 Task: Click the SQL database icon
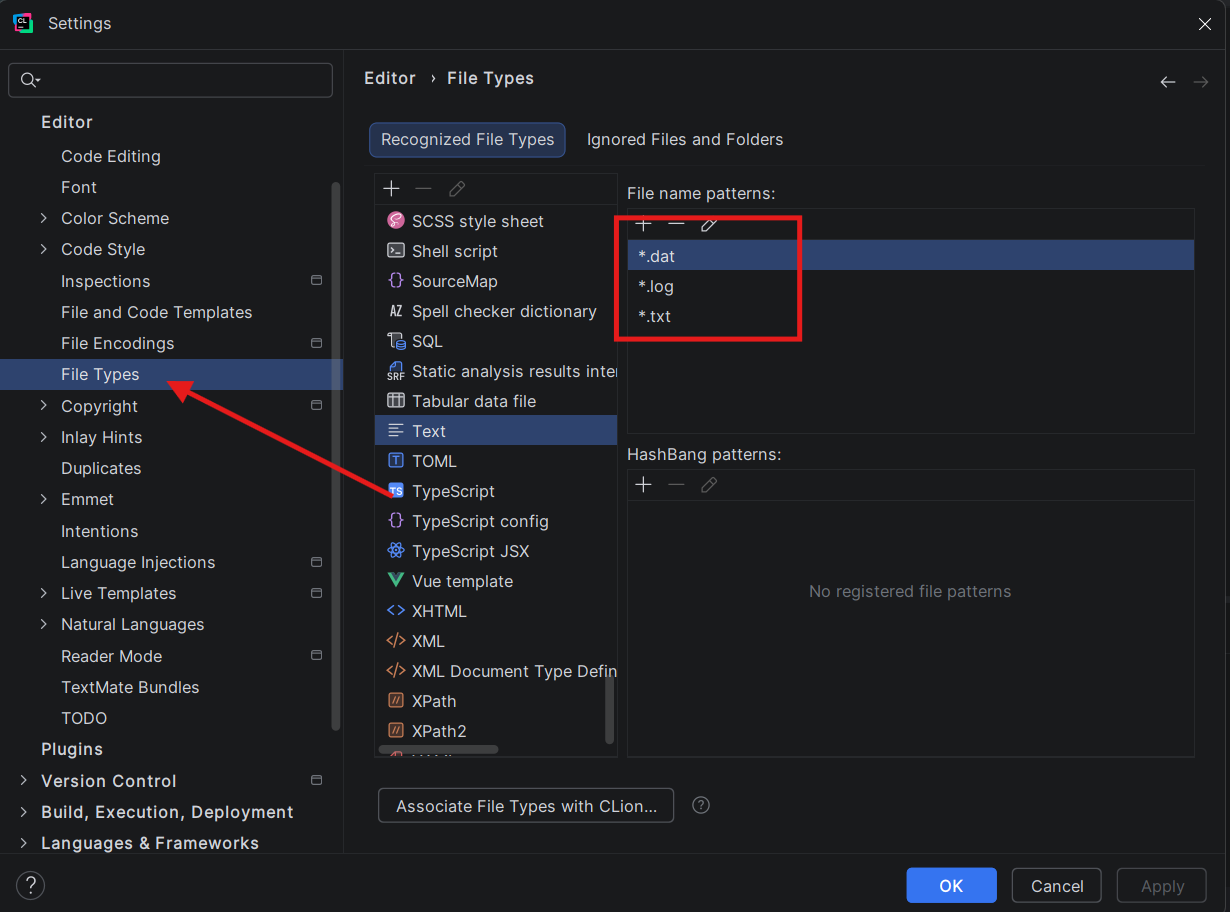pyautogui.click(x=396, y=341)
